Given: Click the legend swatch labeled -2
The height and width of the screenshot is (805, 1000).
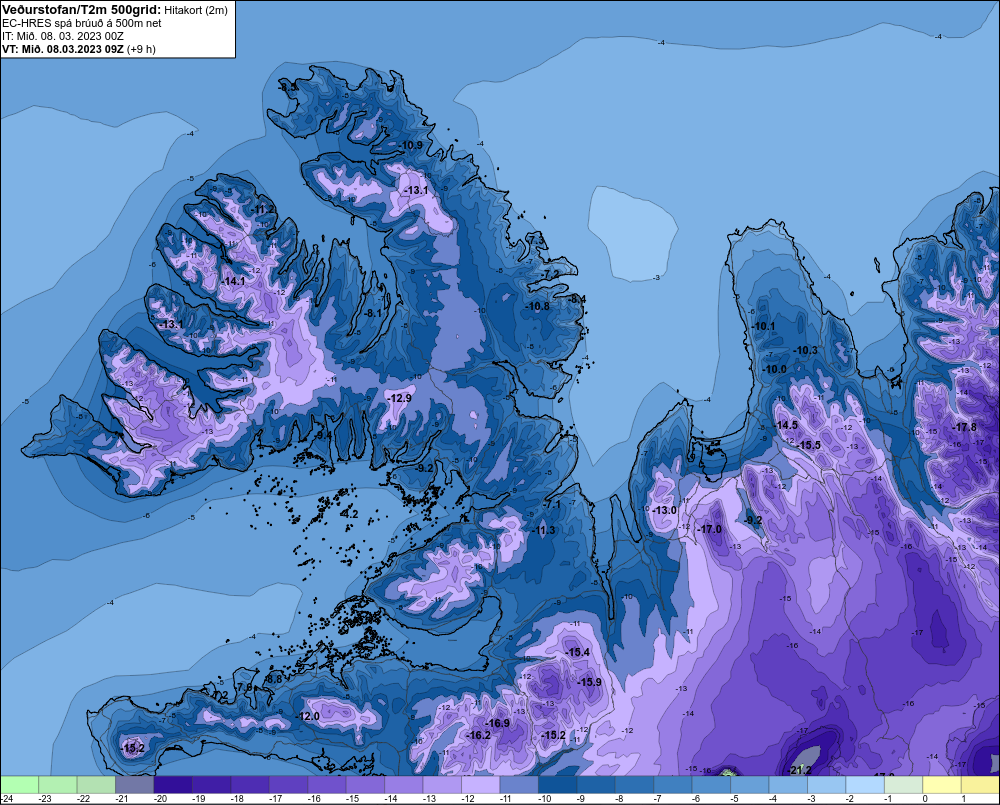Looking at the screenshot, I should click(x=865, y=784).
